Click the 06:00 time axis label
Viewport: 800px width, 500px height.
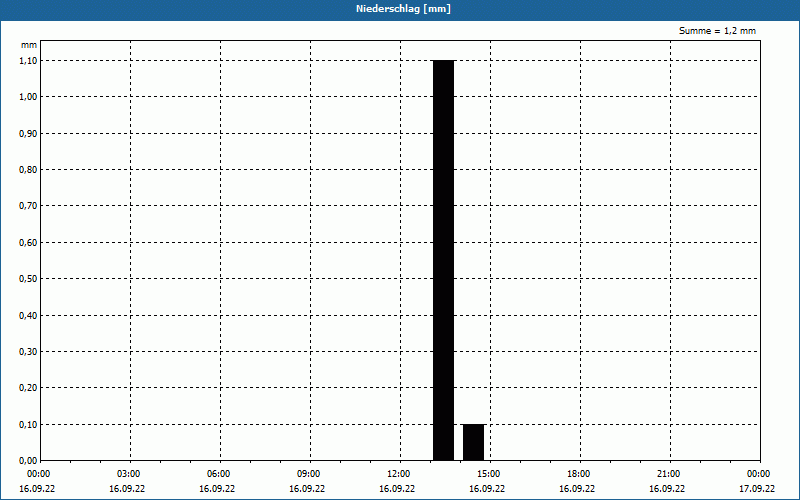[218, 474]
